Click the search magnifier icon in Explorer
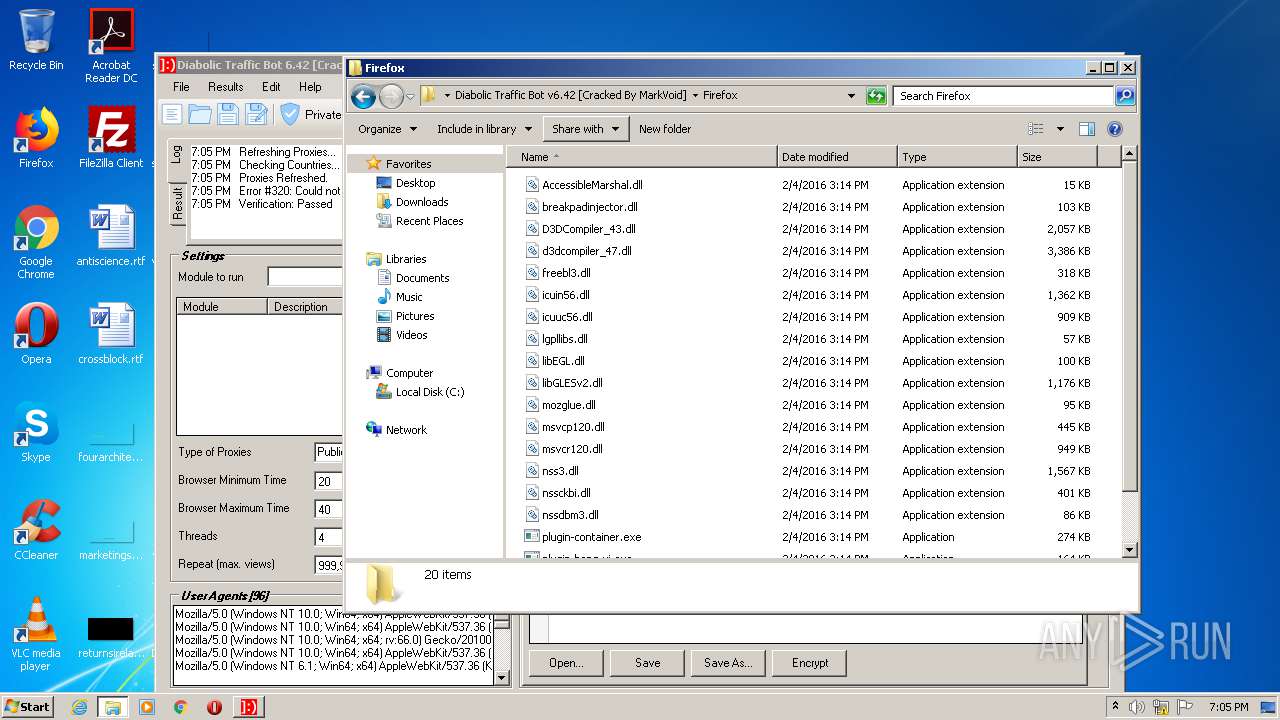The width and height of the screenshot is (1280, 720). coord(1125,96)
